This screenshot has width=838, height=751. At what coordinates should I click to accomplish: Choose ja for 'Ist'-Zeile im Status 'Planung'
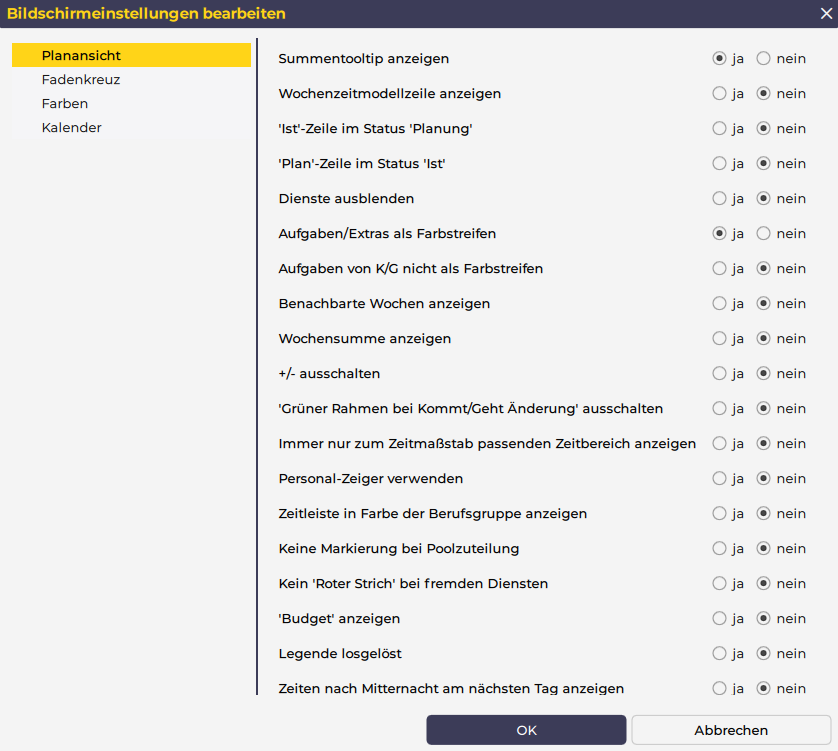click(x=719, y=129)
